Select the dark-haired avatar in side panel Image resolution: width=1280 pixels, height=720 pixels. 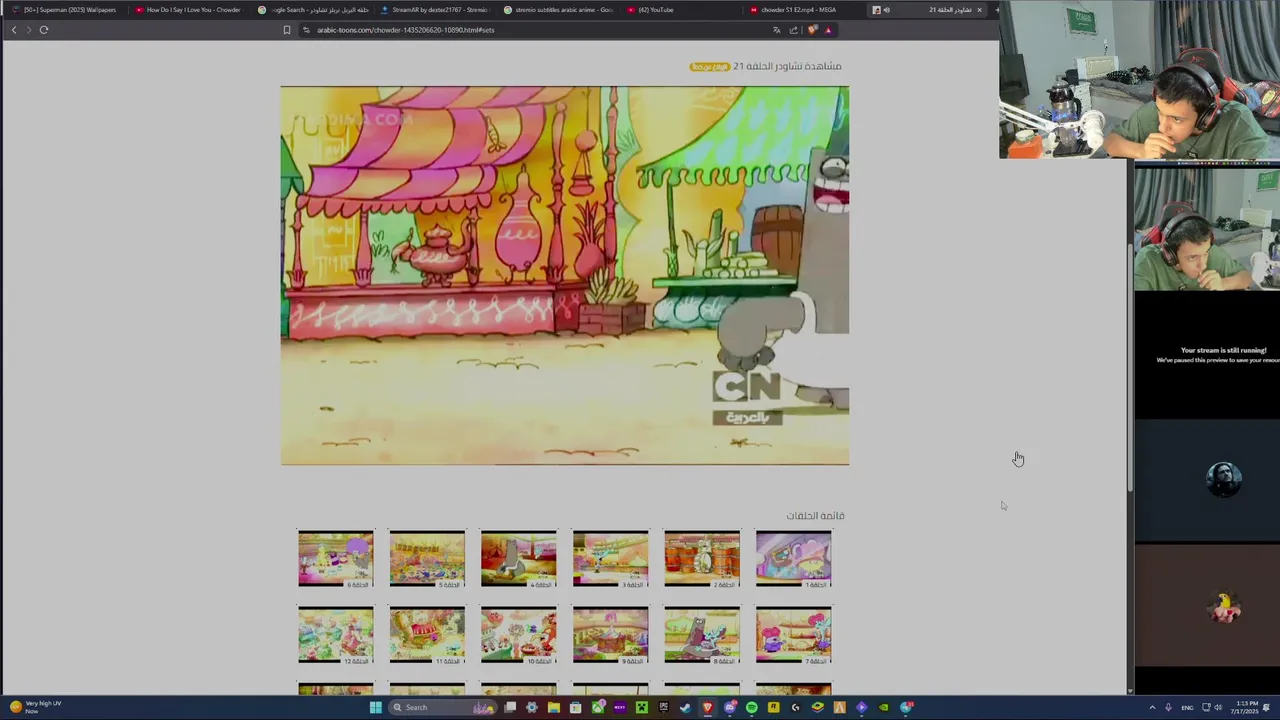point(1224,479)
